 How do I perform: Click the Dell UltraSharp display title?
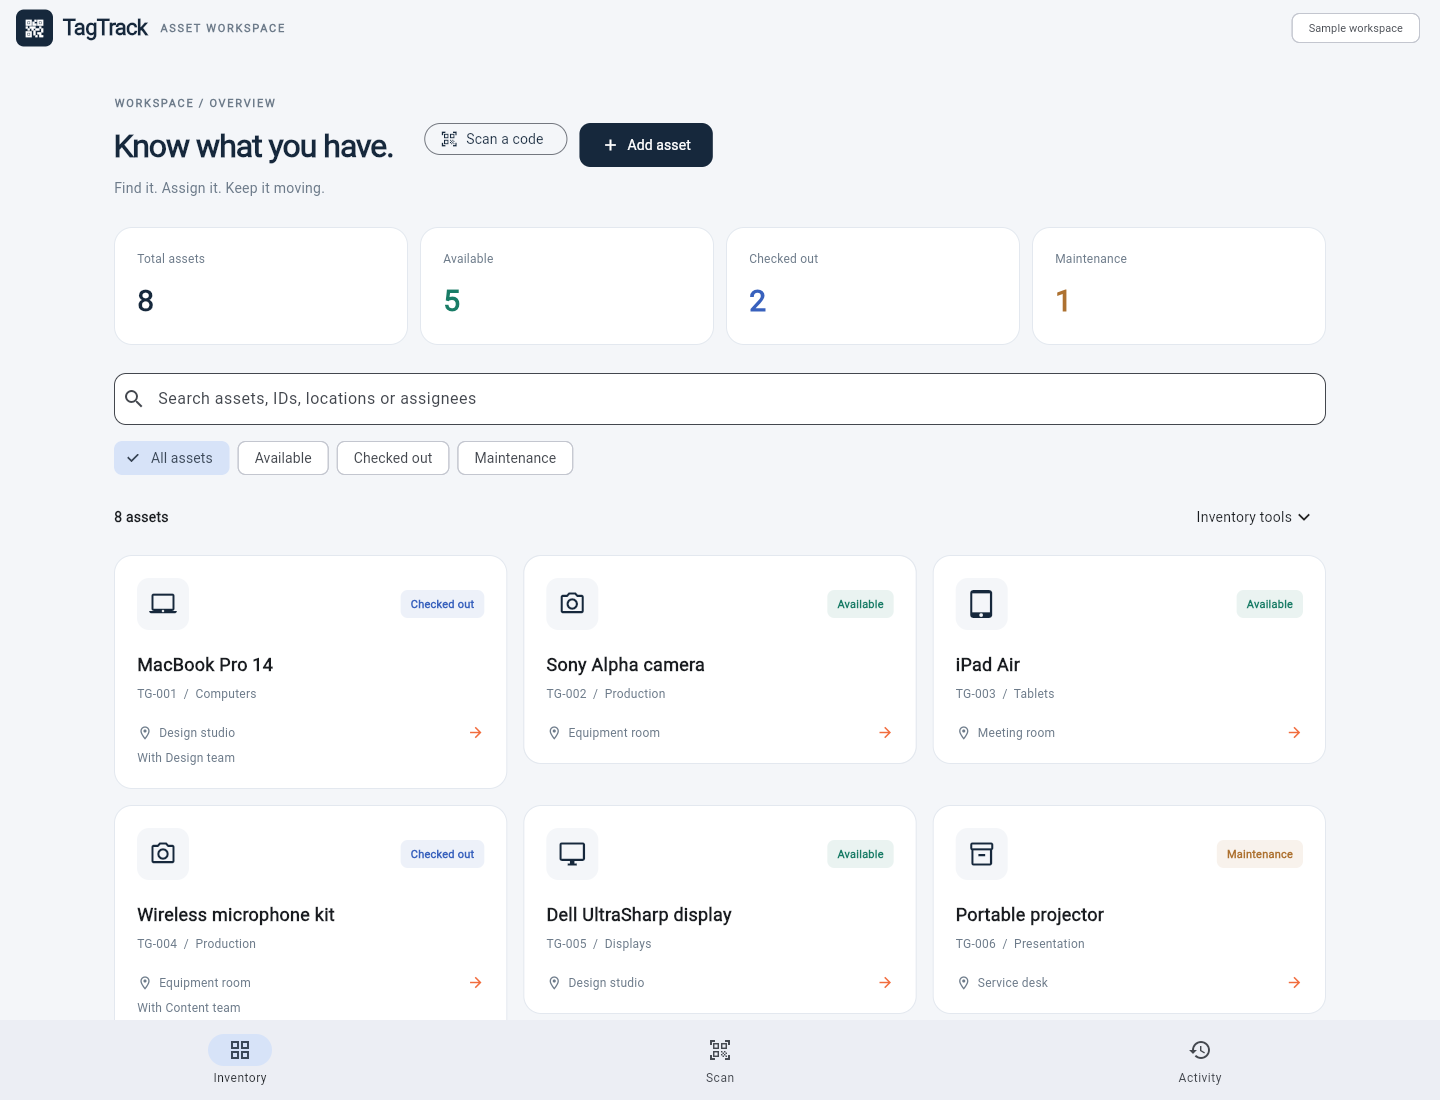[x=639, y=915]
